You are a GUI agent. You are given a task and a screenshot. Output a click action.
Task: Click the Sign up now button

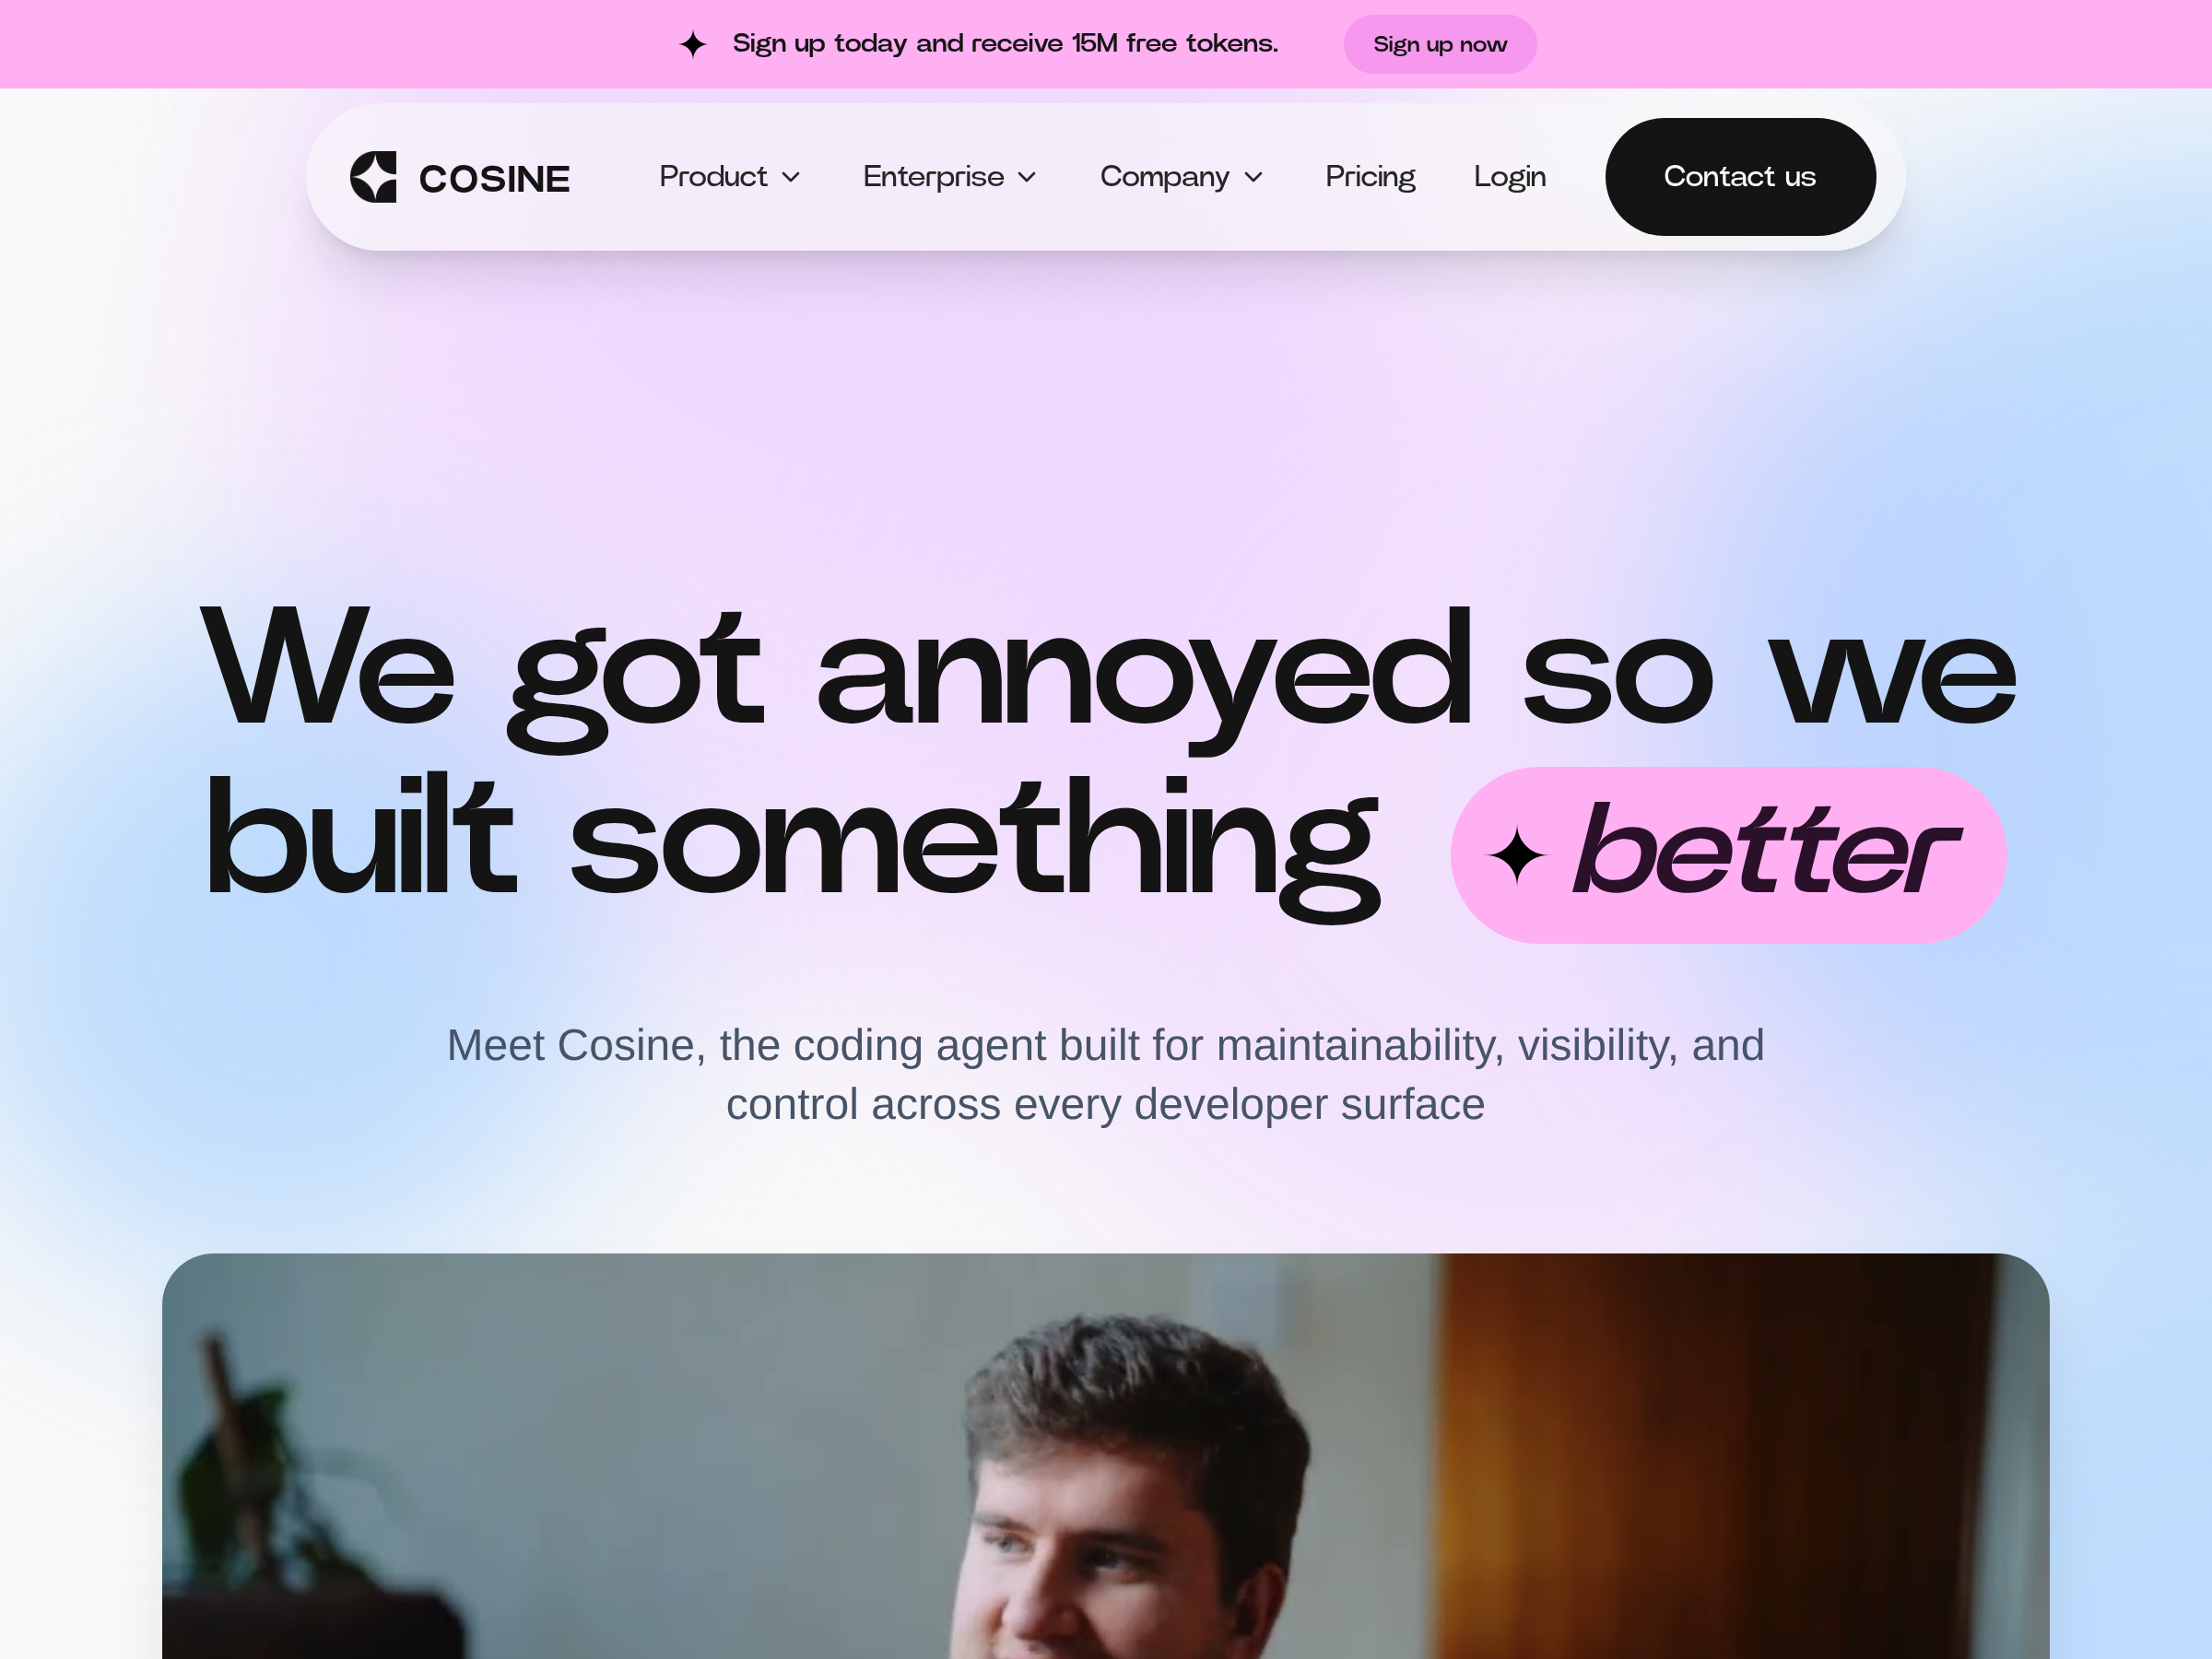click(x=1440, y=44)
